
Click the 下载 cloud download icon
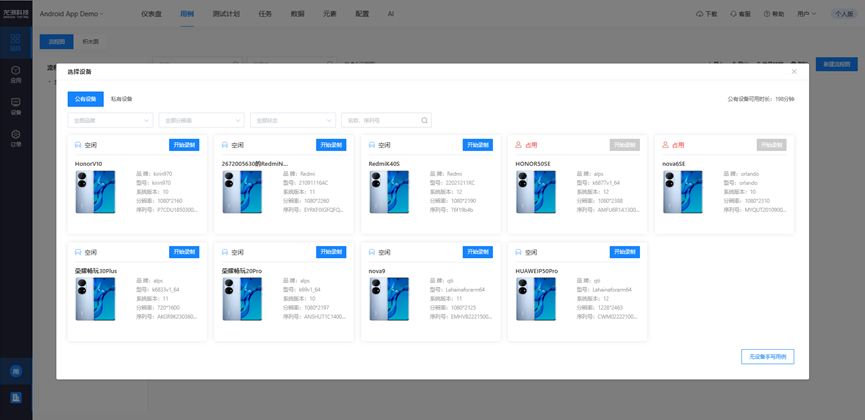700,14
